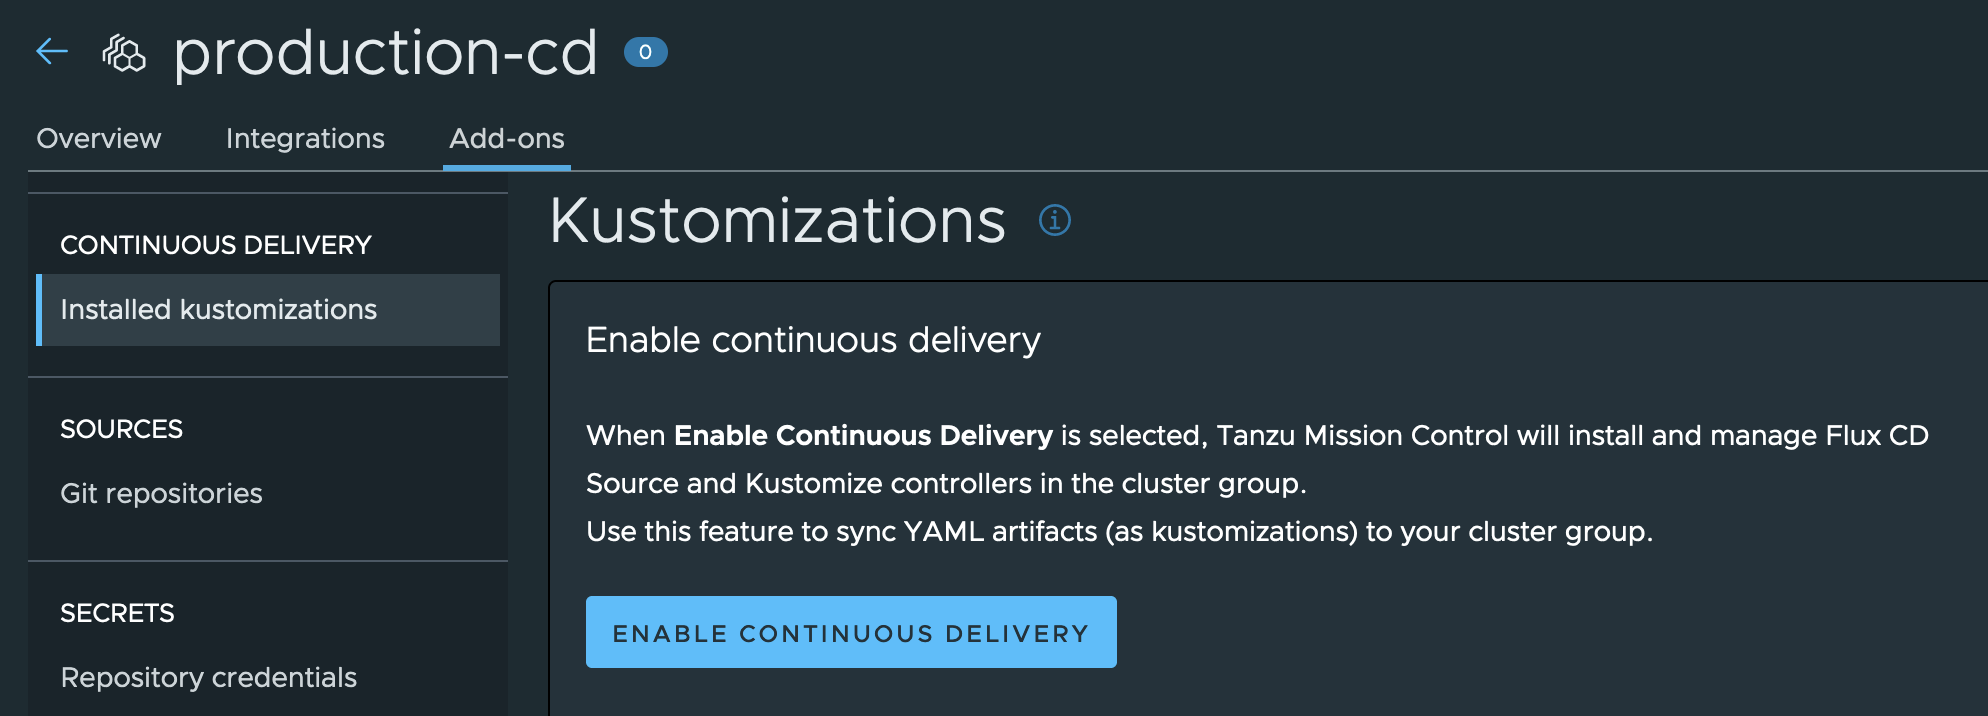Click the YAML artifacts description sentence

[1119, 531]
